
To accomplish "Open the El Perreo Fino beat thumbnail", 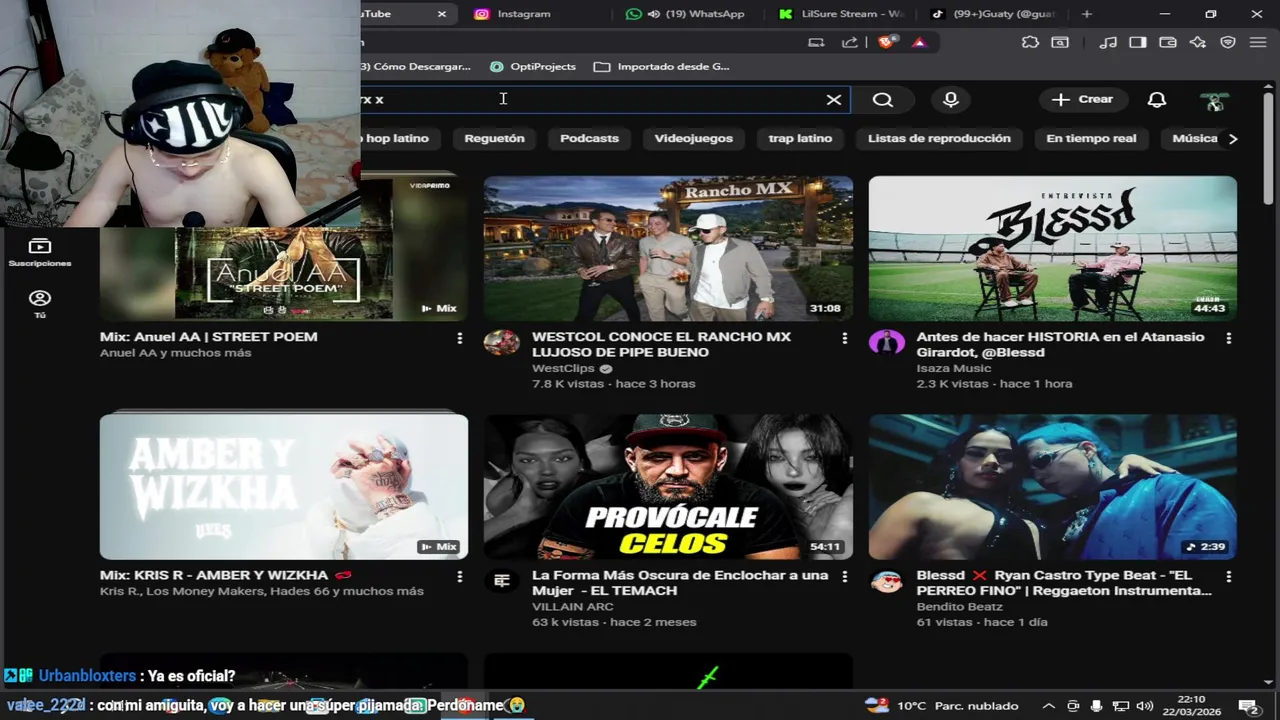I will pyautogui.click(x=1052, y=487).
